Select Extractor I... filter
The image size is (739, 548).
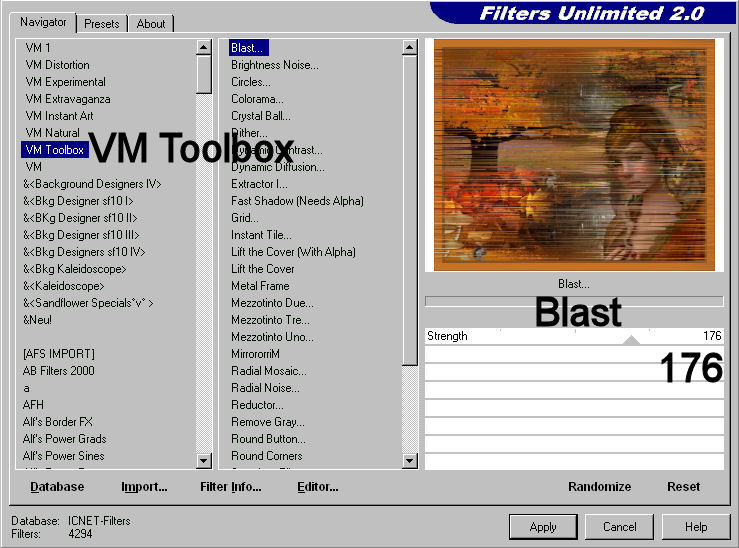pyautogui.click(x=259, y=184)
